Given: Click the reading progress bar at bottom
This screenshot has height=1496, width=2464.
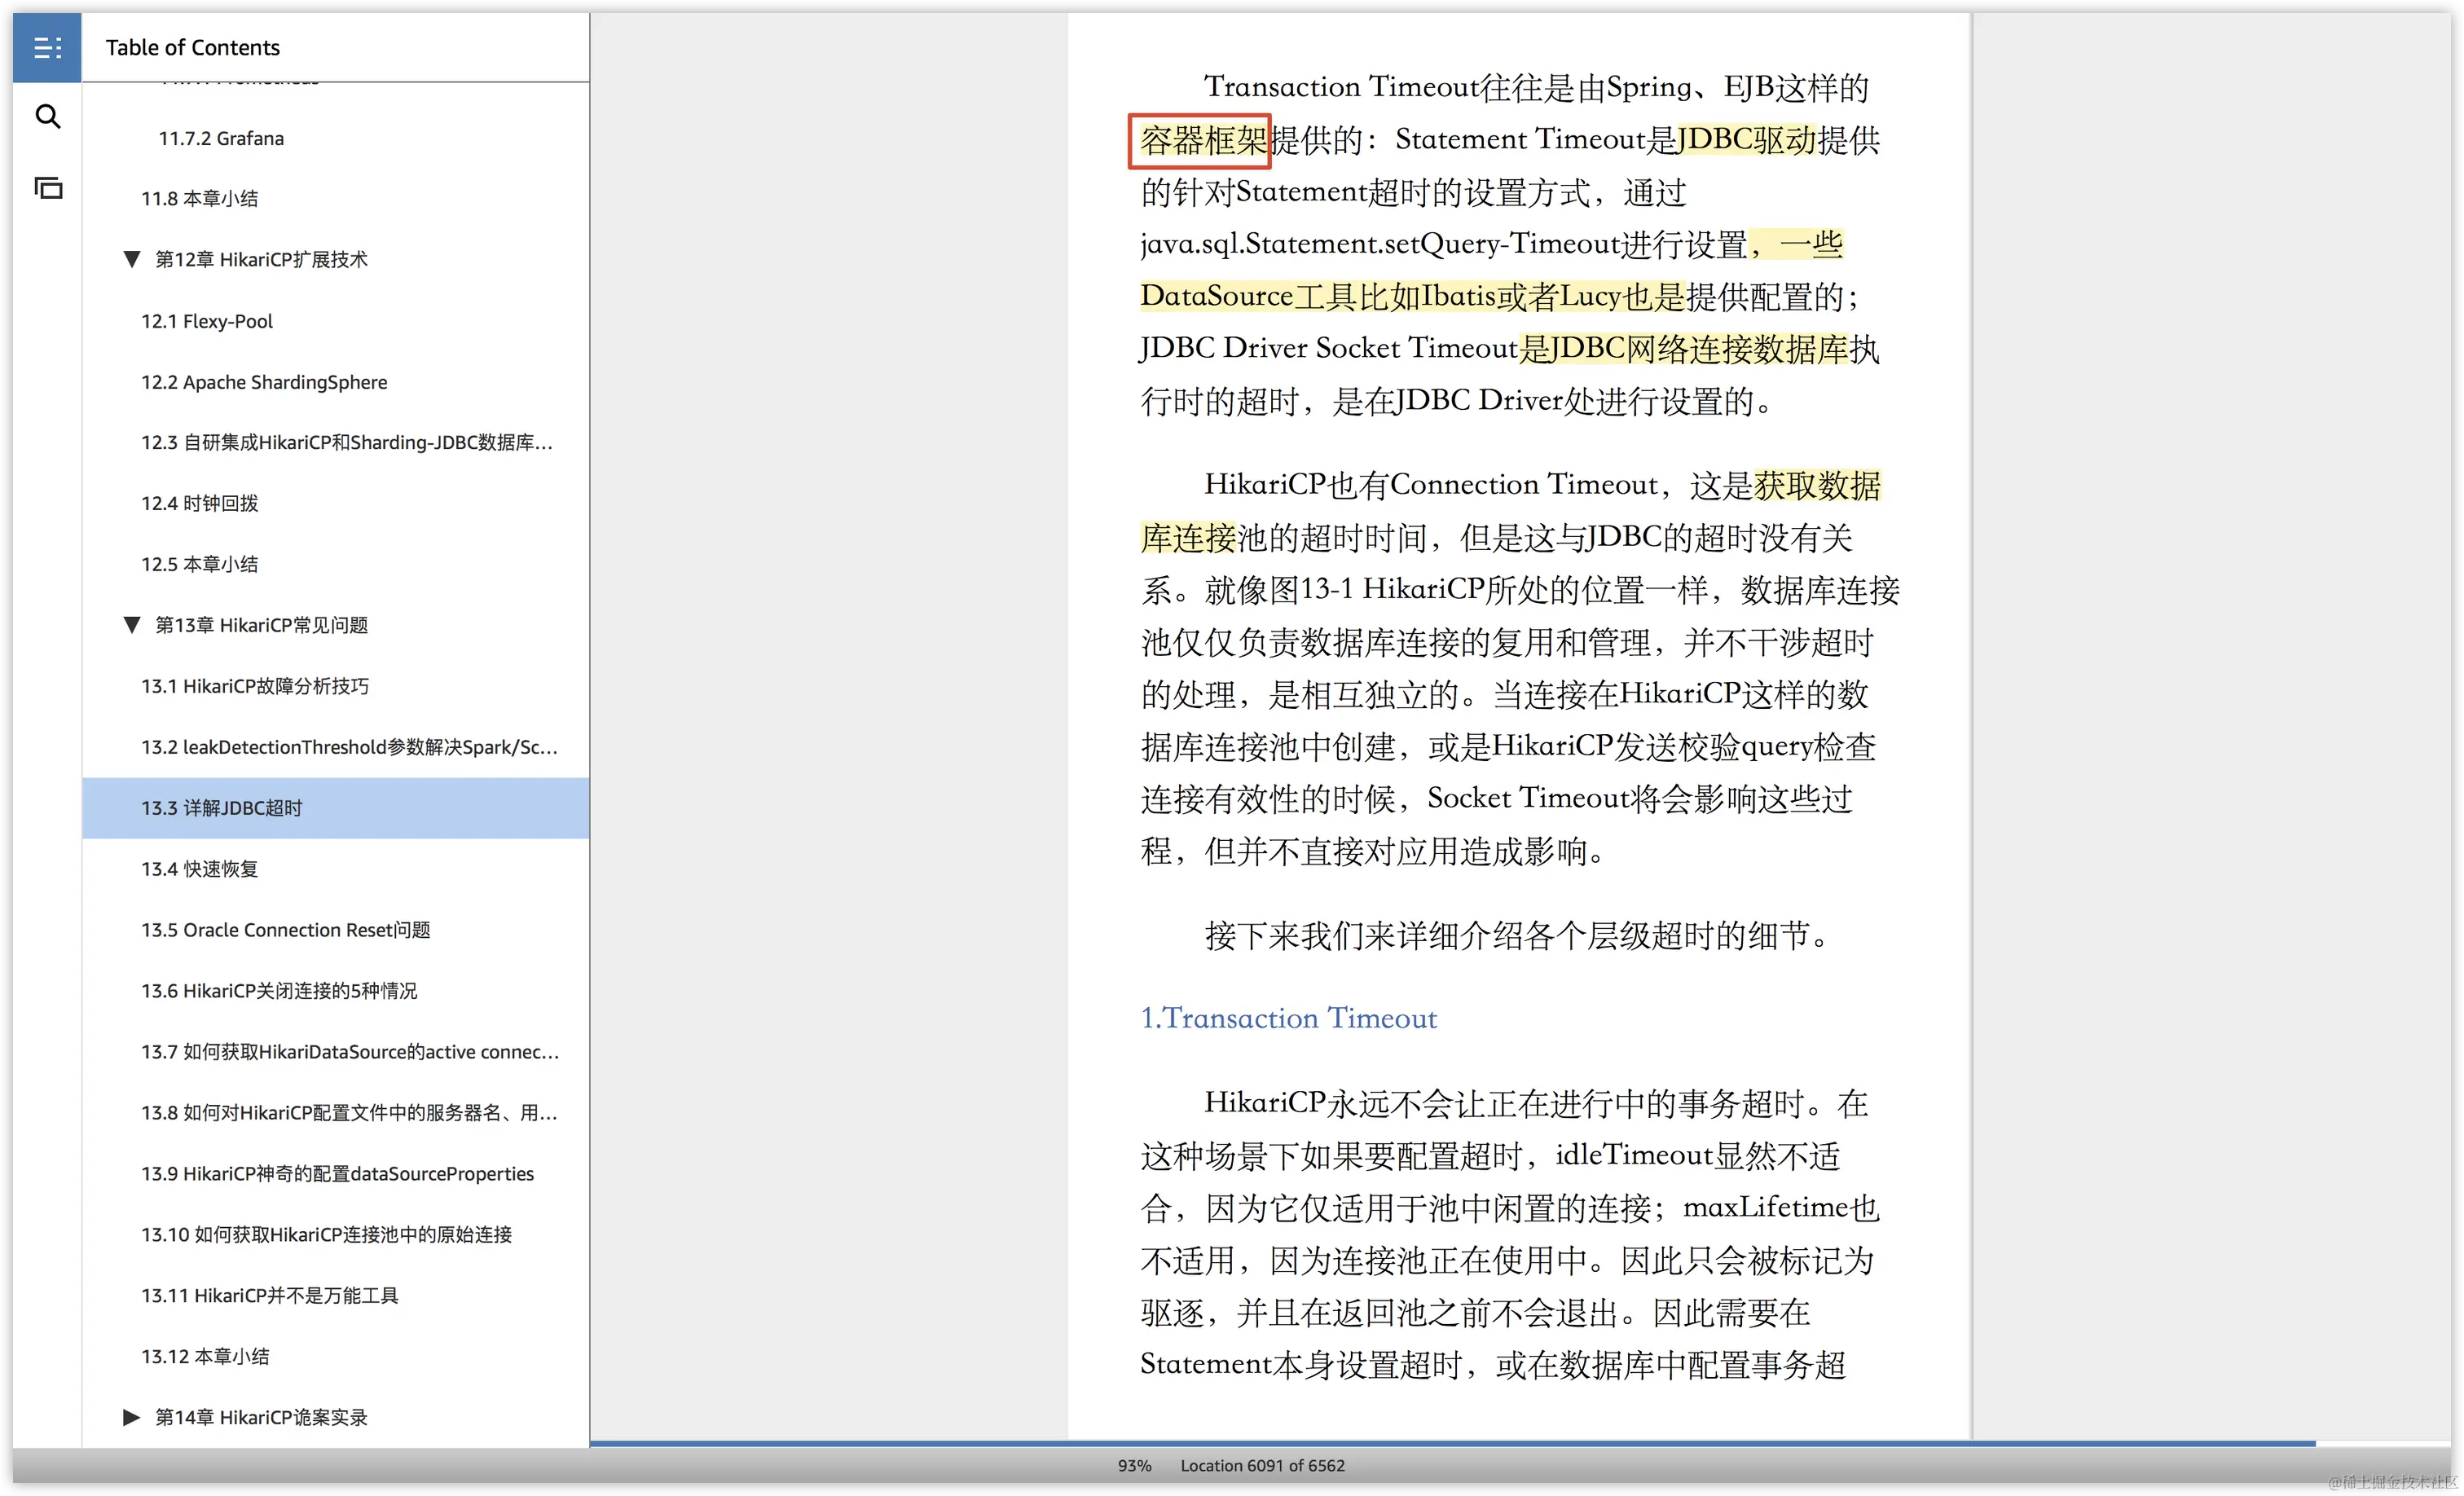Looking at the screenshot, I should coord(1450,1443).
